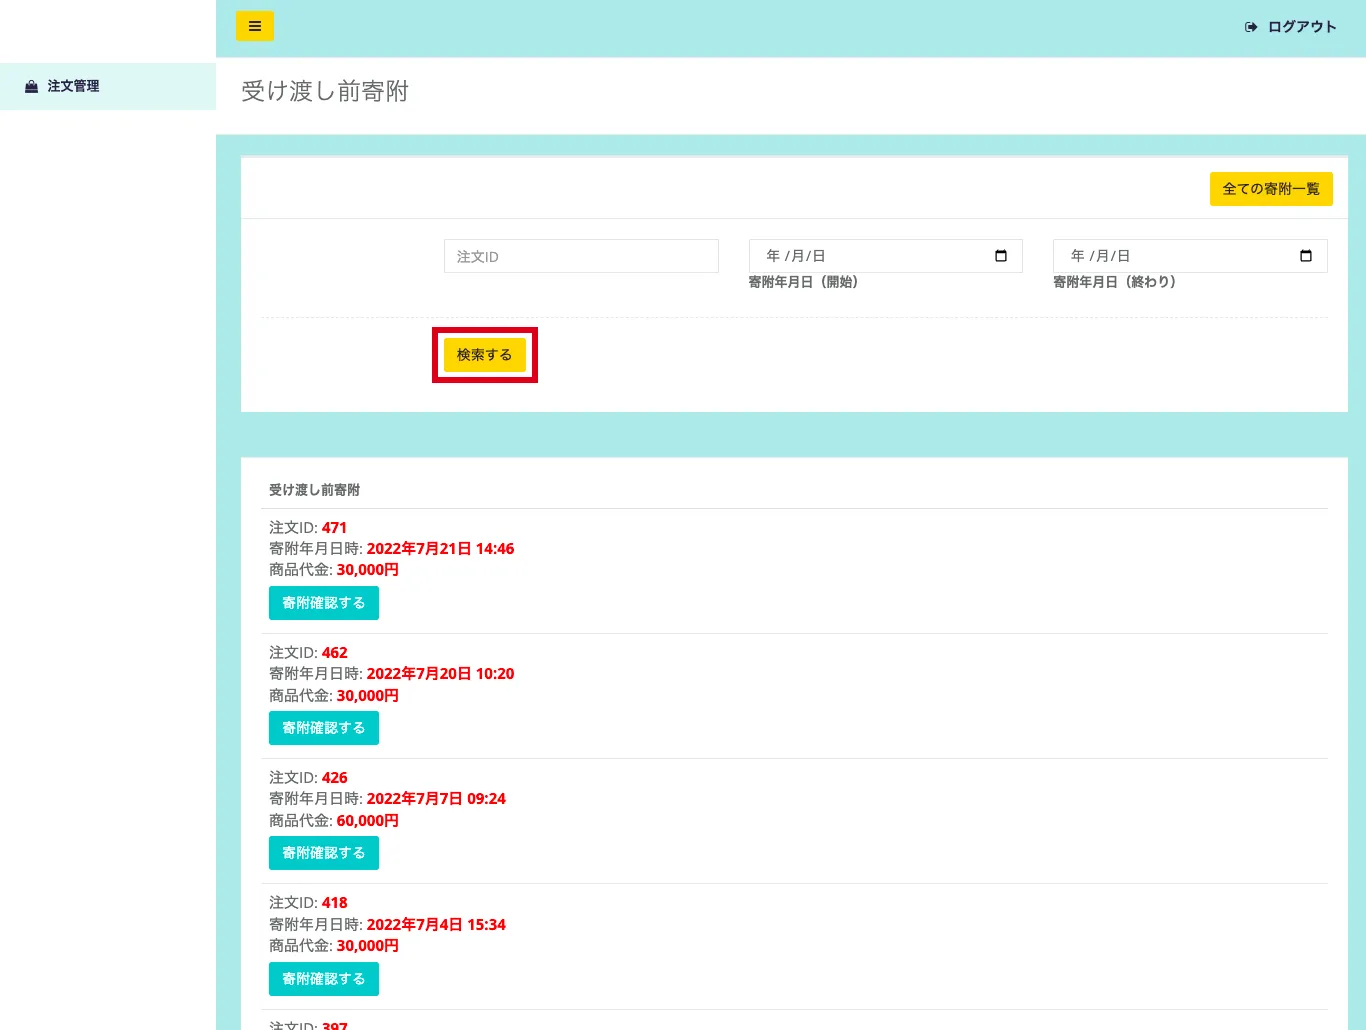Click the date 2022年7月20日 10:20
This screenshot has height=1030, width=1366.
[x=440, y=674]
